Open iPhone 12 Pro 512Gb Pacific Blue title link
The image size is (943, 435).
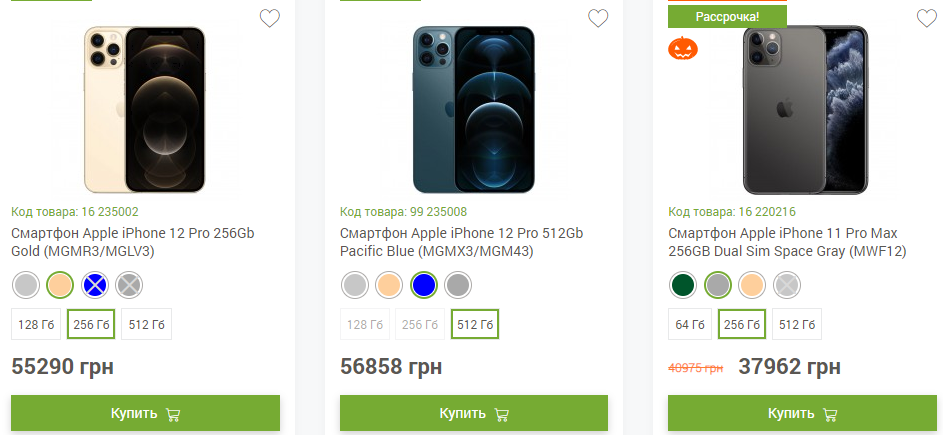(461, 242)
